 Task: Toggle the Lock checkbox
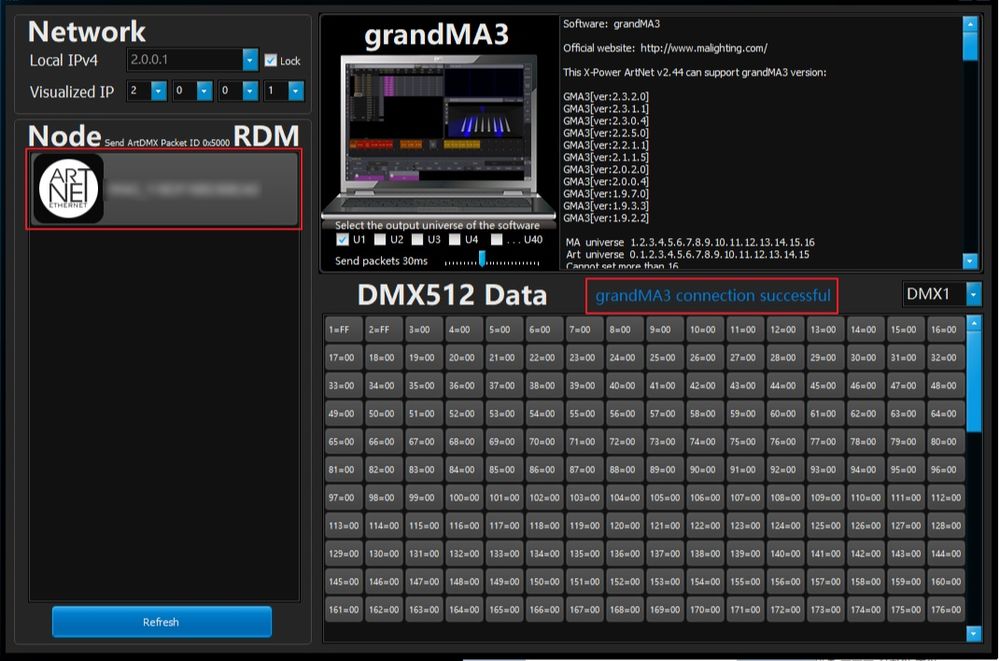point(270,60)
